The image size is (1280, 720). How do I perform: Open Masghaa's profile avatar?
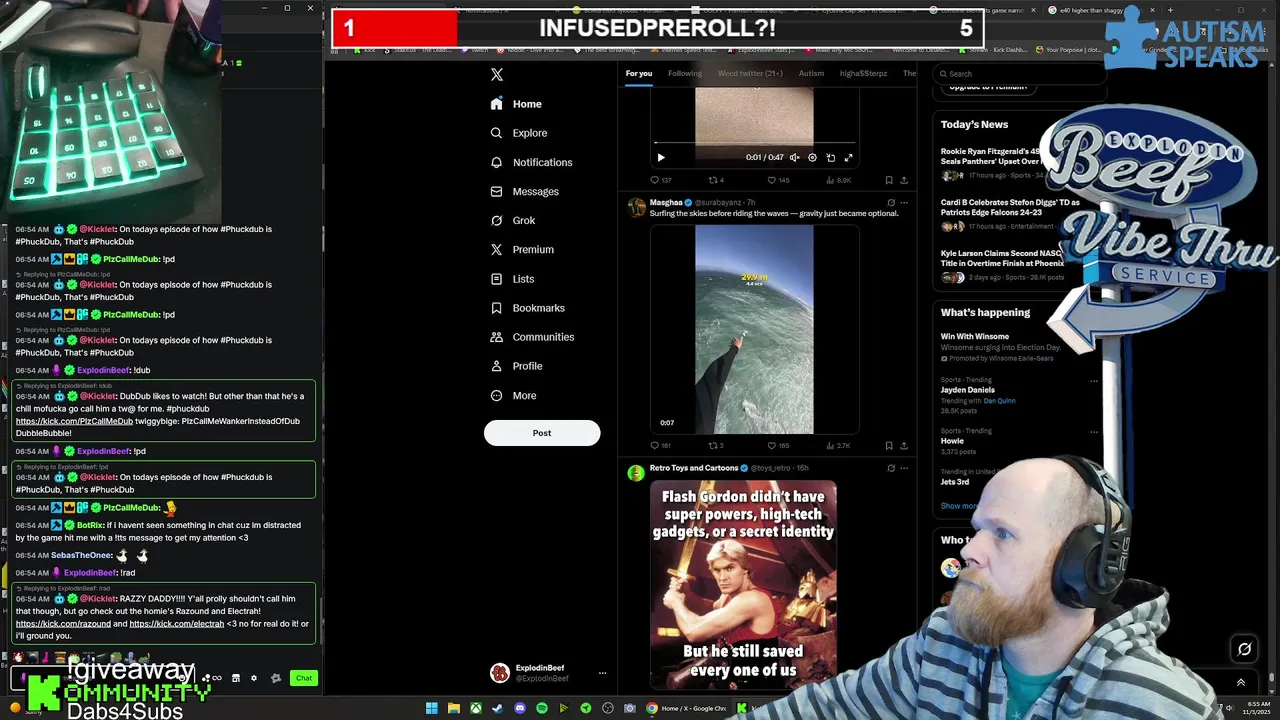pos(636,207)
